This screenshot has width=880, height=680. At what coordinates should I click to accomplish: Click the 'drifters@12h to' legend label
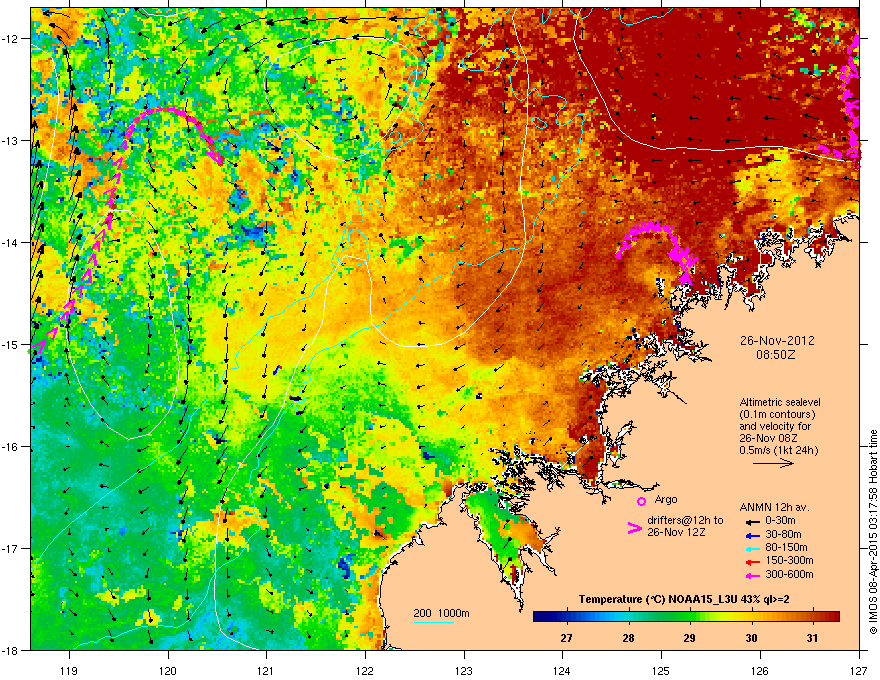[685, 520]
